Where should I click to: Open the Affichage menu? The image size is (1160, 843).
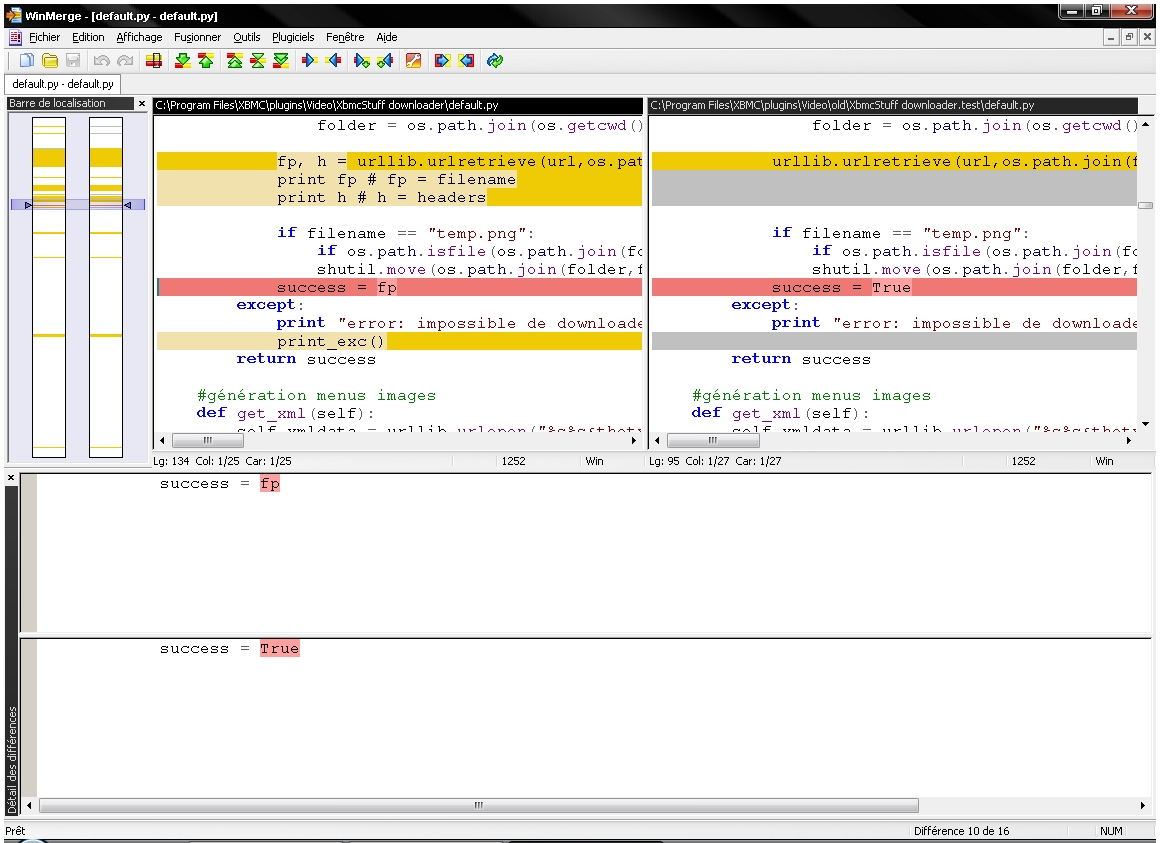tap(139, 37)
